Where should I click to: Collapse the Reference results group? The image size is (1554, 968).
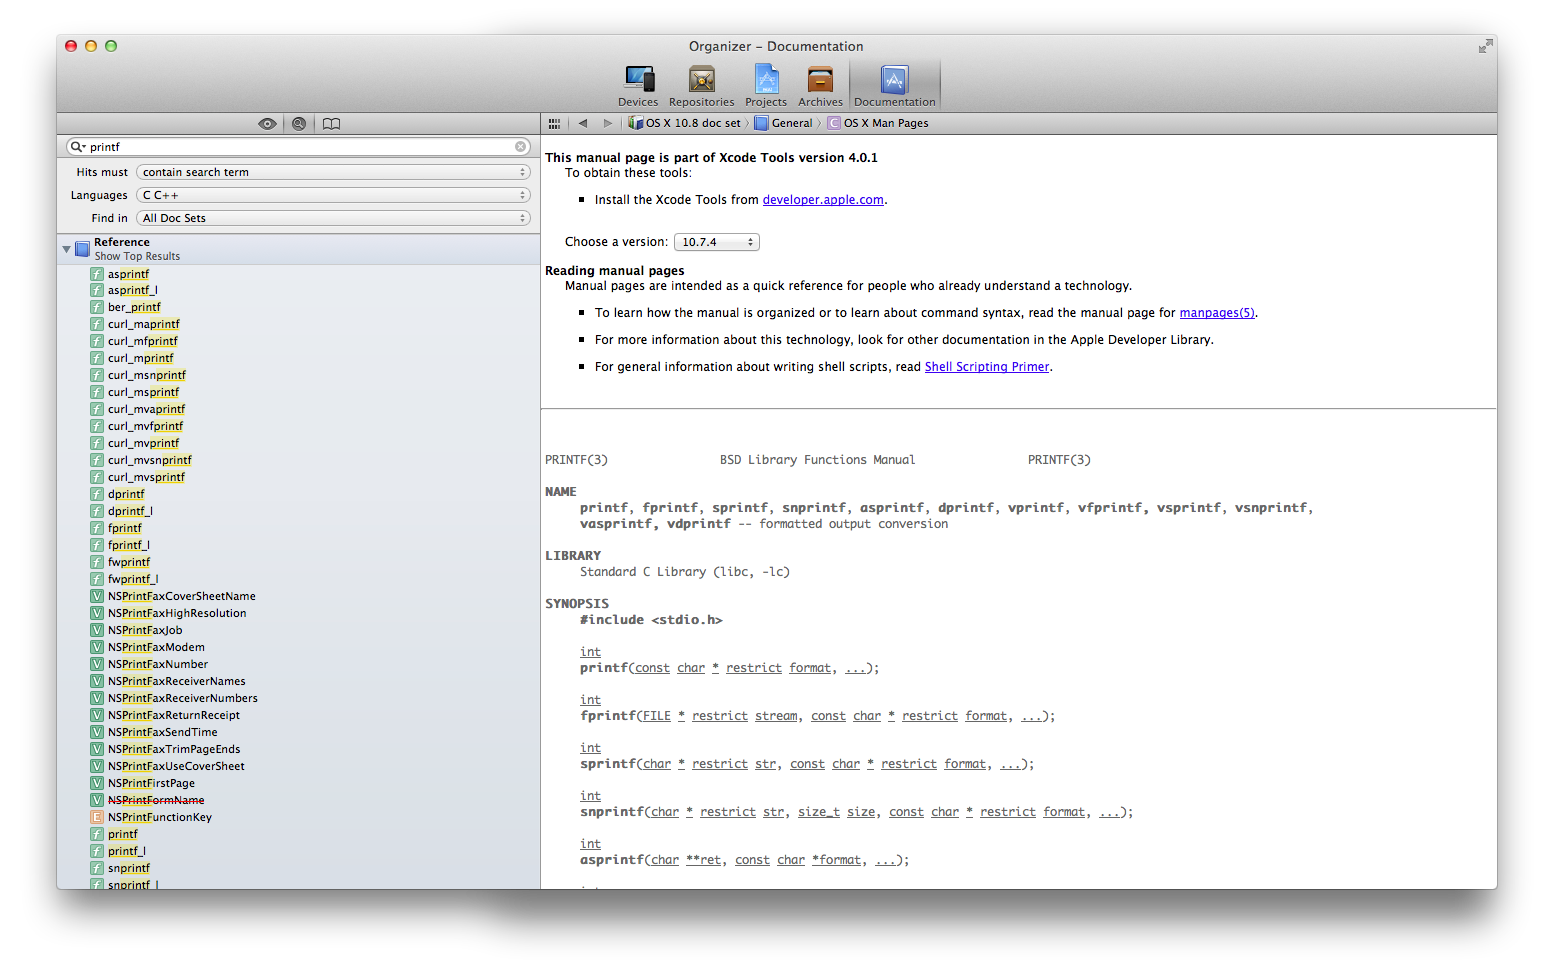coord(67,249)
